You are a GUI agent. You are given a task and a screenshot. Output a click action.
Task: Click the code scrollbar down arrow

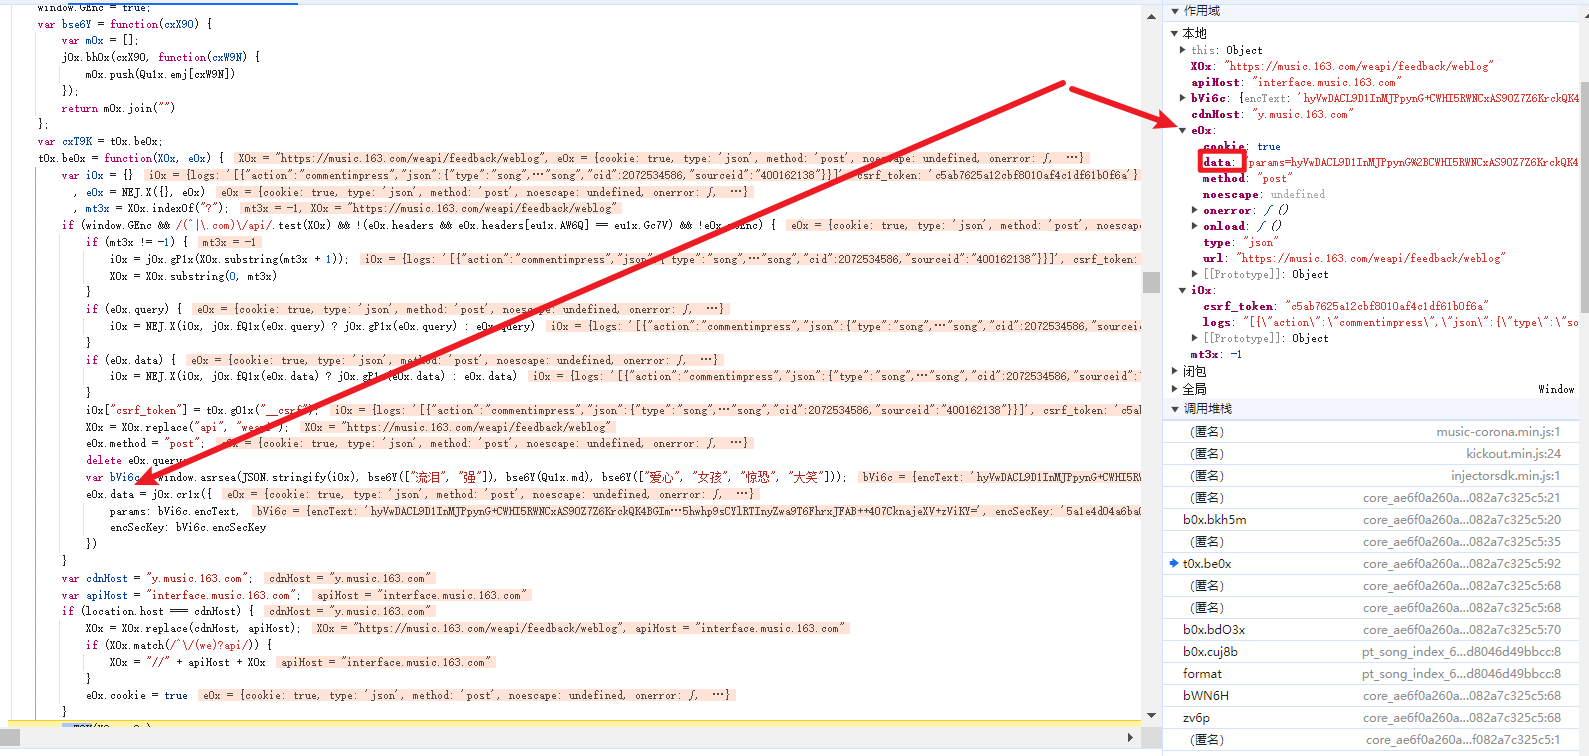[1151, 716]
